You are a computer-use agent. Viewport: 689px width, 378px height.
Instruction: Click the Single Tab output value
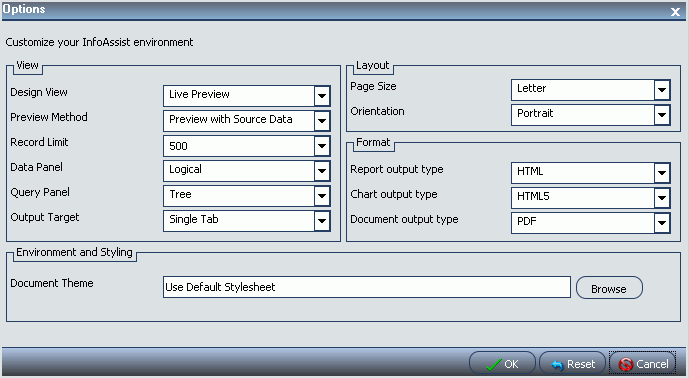[239, 221]
